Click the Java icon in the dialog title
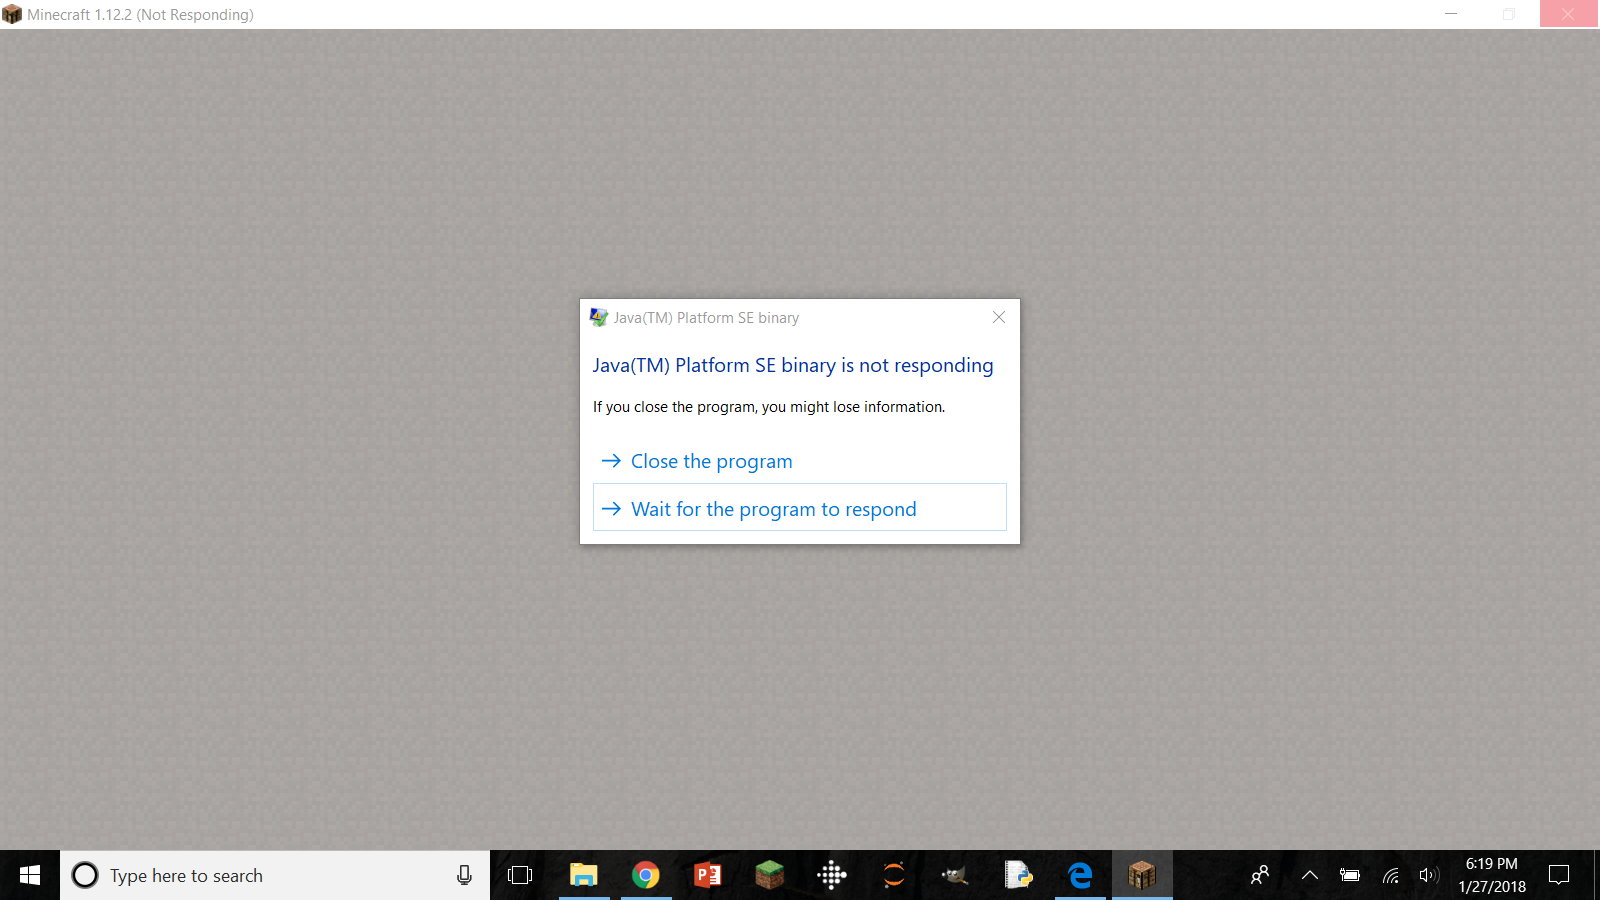The height and width of the screenshot is (900, 1600). pyautogui.click(x=599, y=317)
